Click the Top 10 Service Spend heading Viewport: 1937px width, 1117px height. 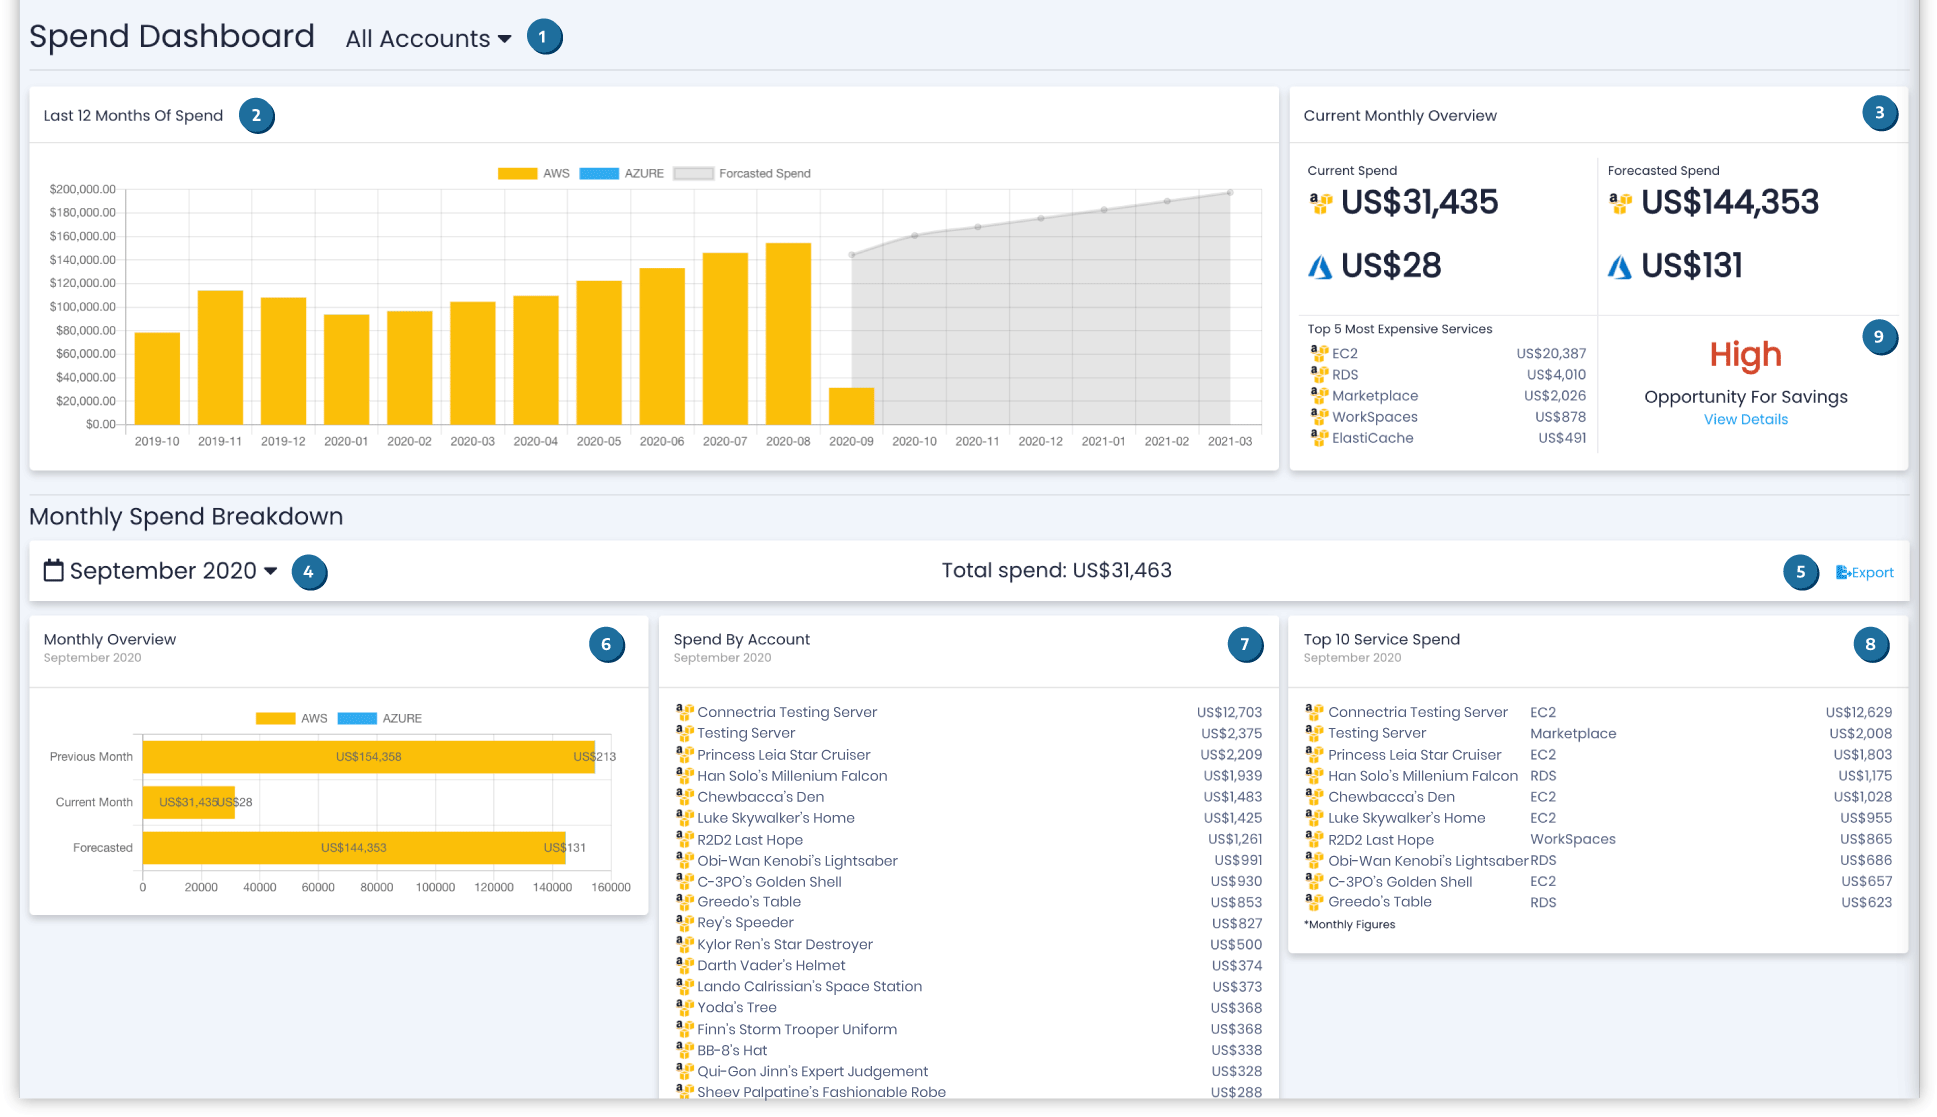point(1381,640)
